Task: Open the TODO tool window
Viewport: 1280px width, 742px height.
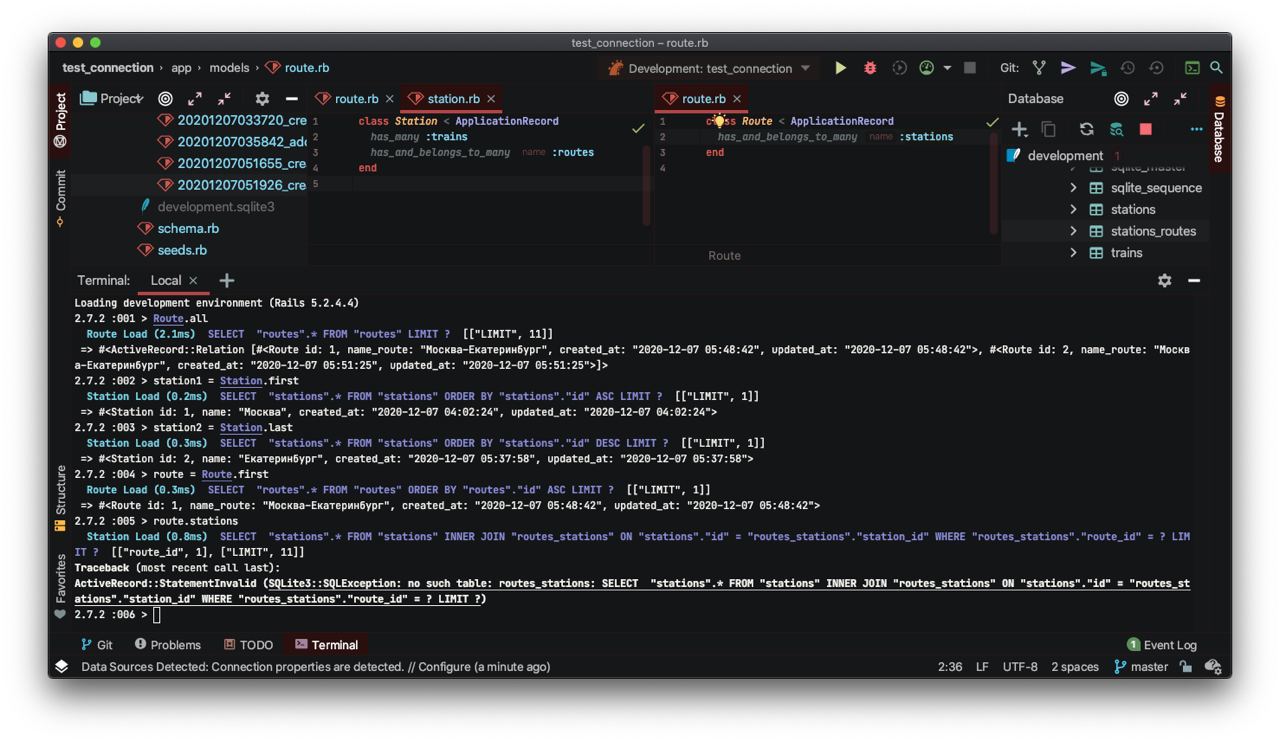Action: pos(248,645)
